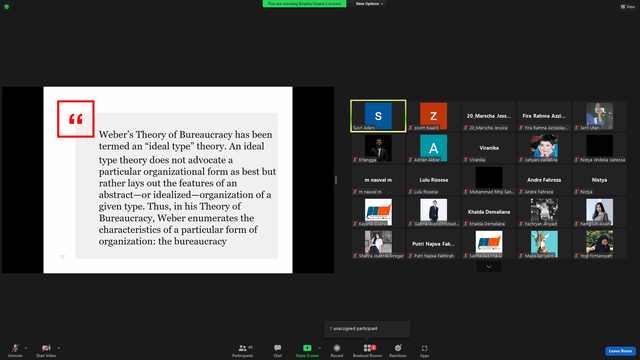Open the Reactions menu
The height and width of the screenshot is (360, 640).
point(398,351)
